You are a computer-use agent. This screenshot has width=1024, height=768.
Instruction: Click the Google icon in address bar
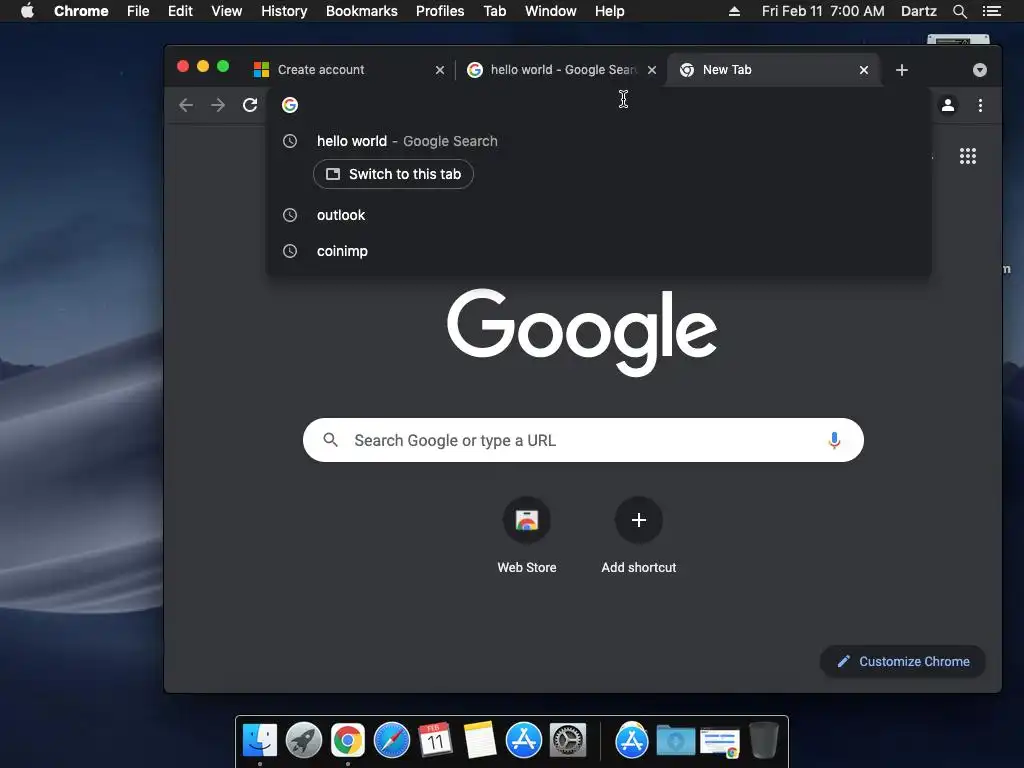pyautogui.click(x=290, y=105)
